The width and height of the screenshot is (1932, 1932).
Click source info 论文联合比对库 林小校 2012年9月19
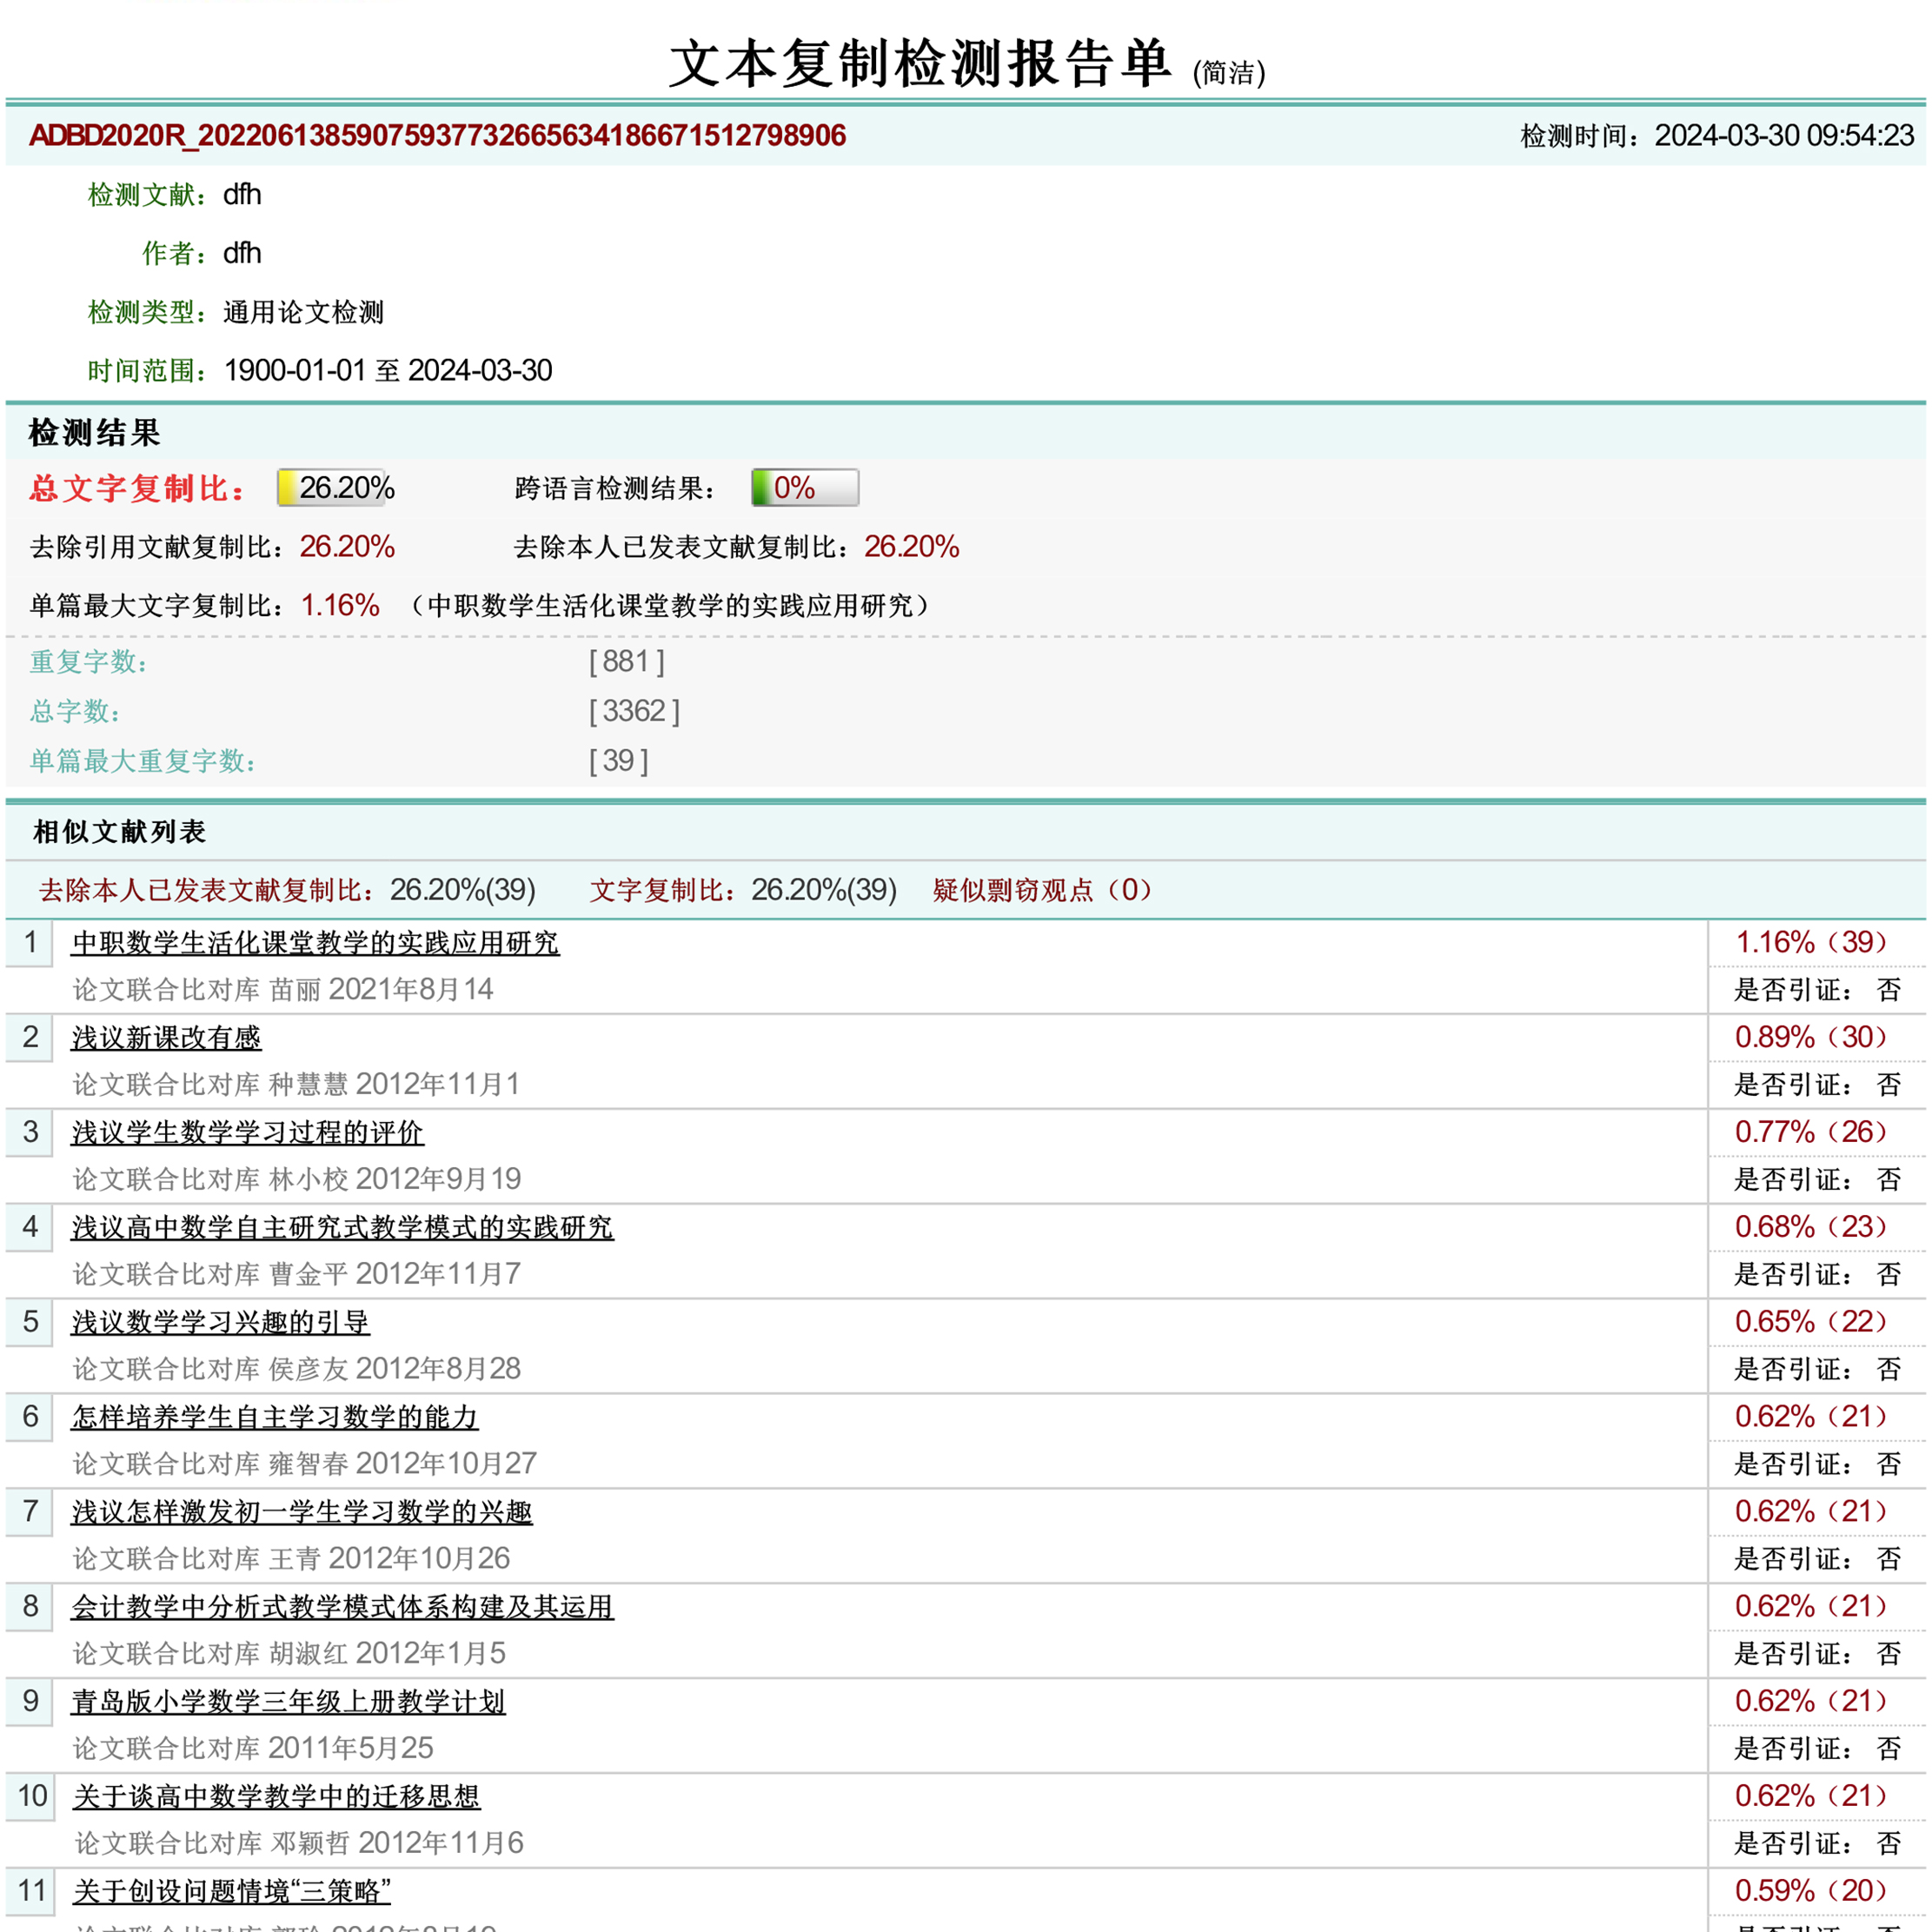point(296,1180)
